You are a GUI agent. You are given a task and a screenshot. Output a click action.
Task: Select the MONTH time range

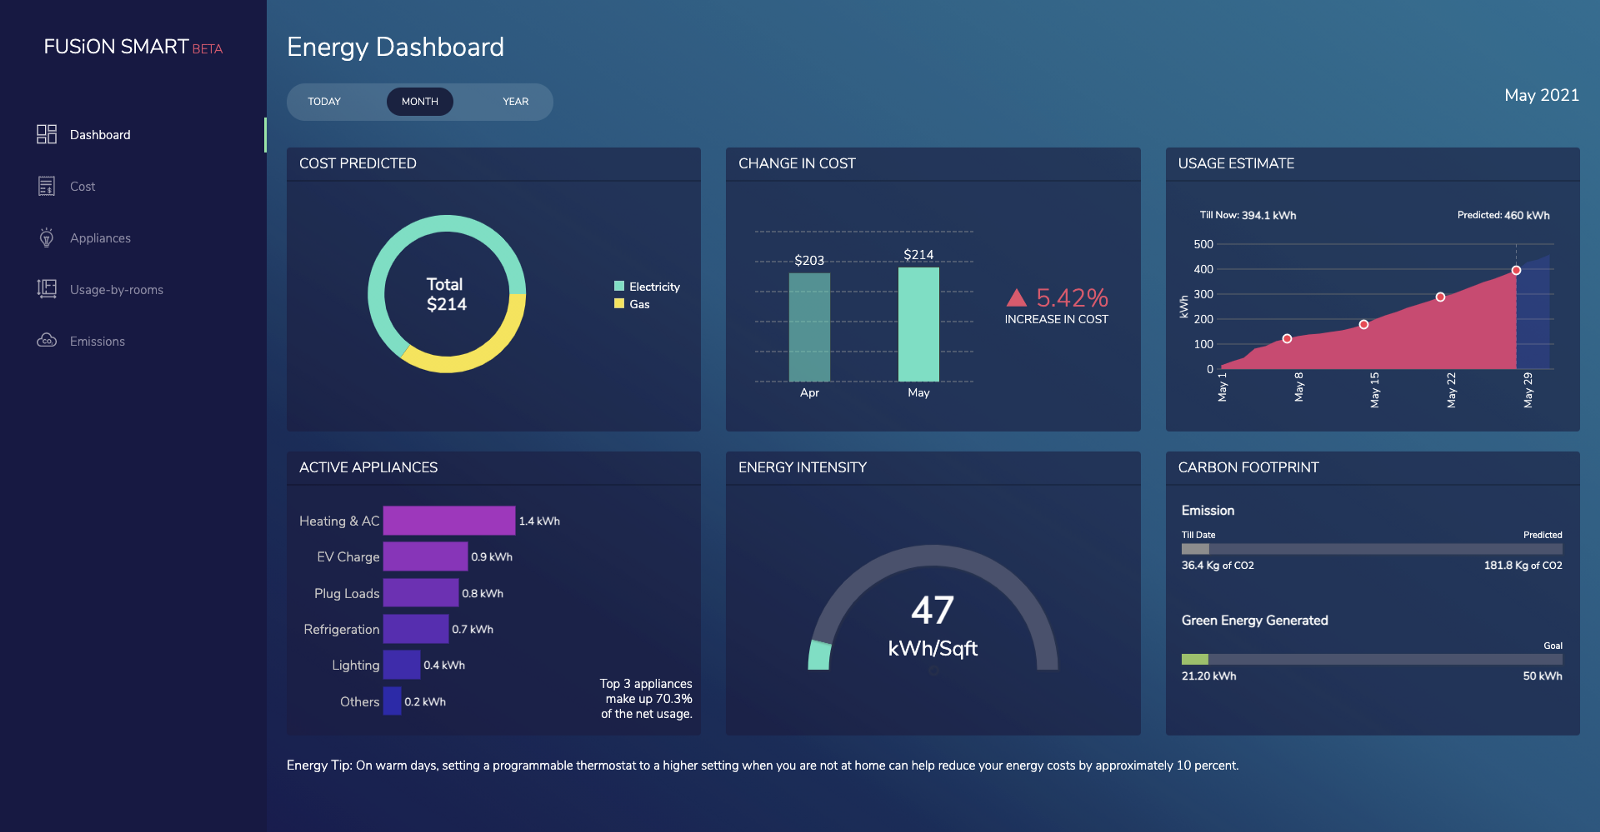[x=420, y=102]
